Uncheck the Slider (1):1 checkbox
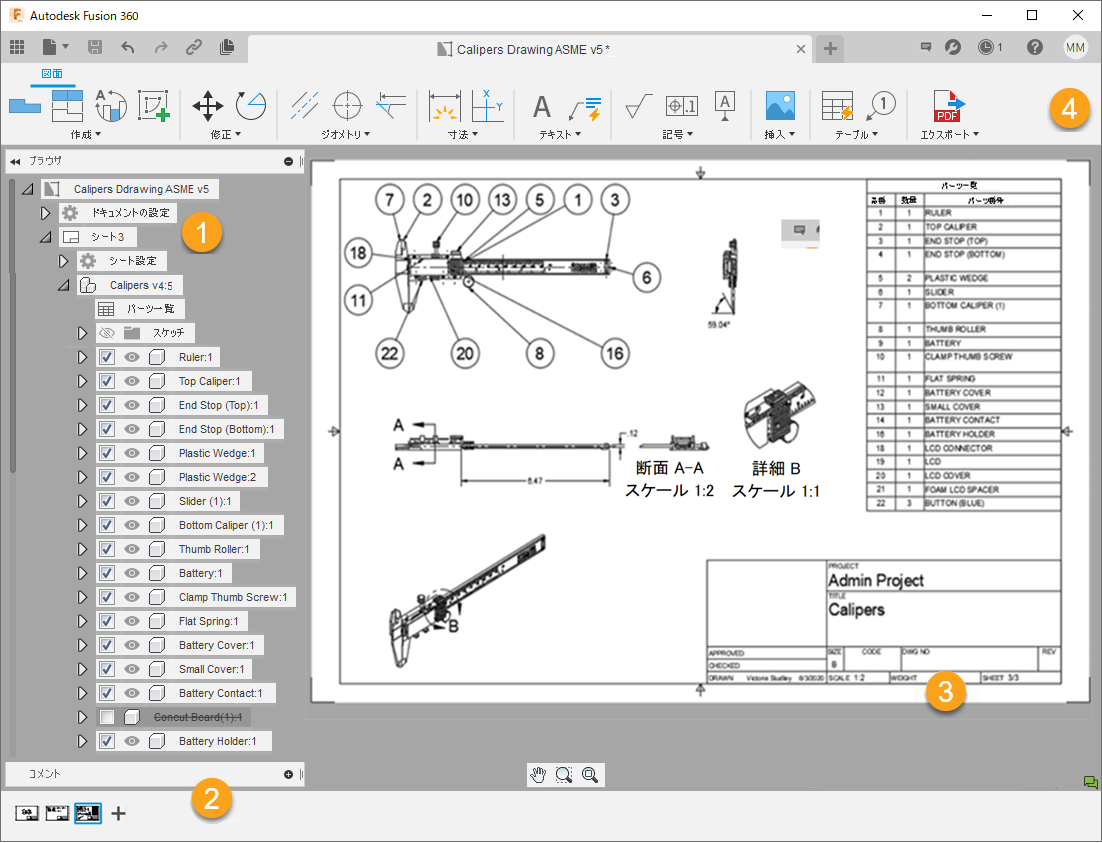This screenshot has height=843, width=1102. coord(106,501)
